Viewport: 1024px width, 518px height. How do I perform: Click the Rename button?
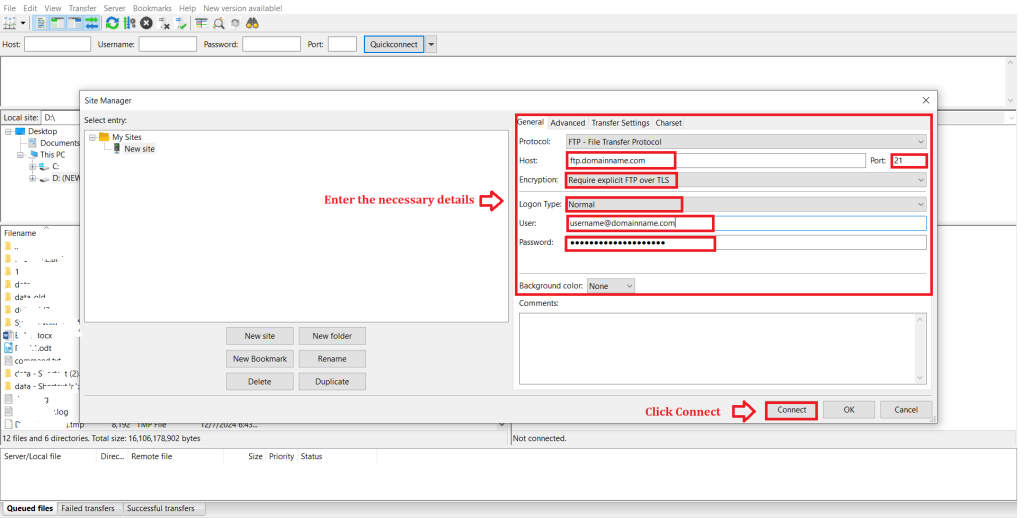(332, 359)
